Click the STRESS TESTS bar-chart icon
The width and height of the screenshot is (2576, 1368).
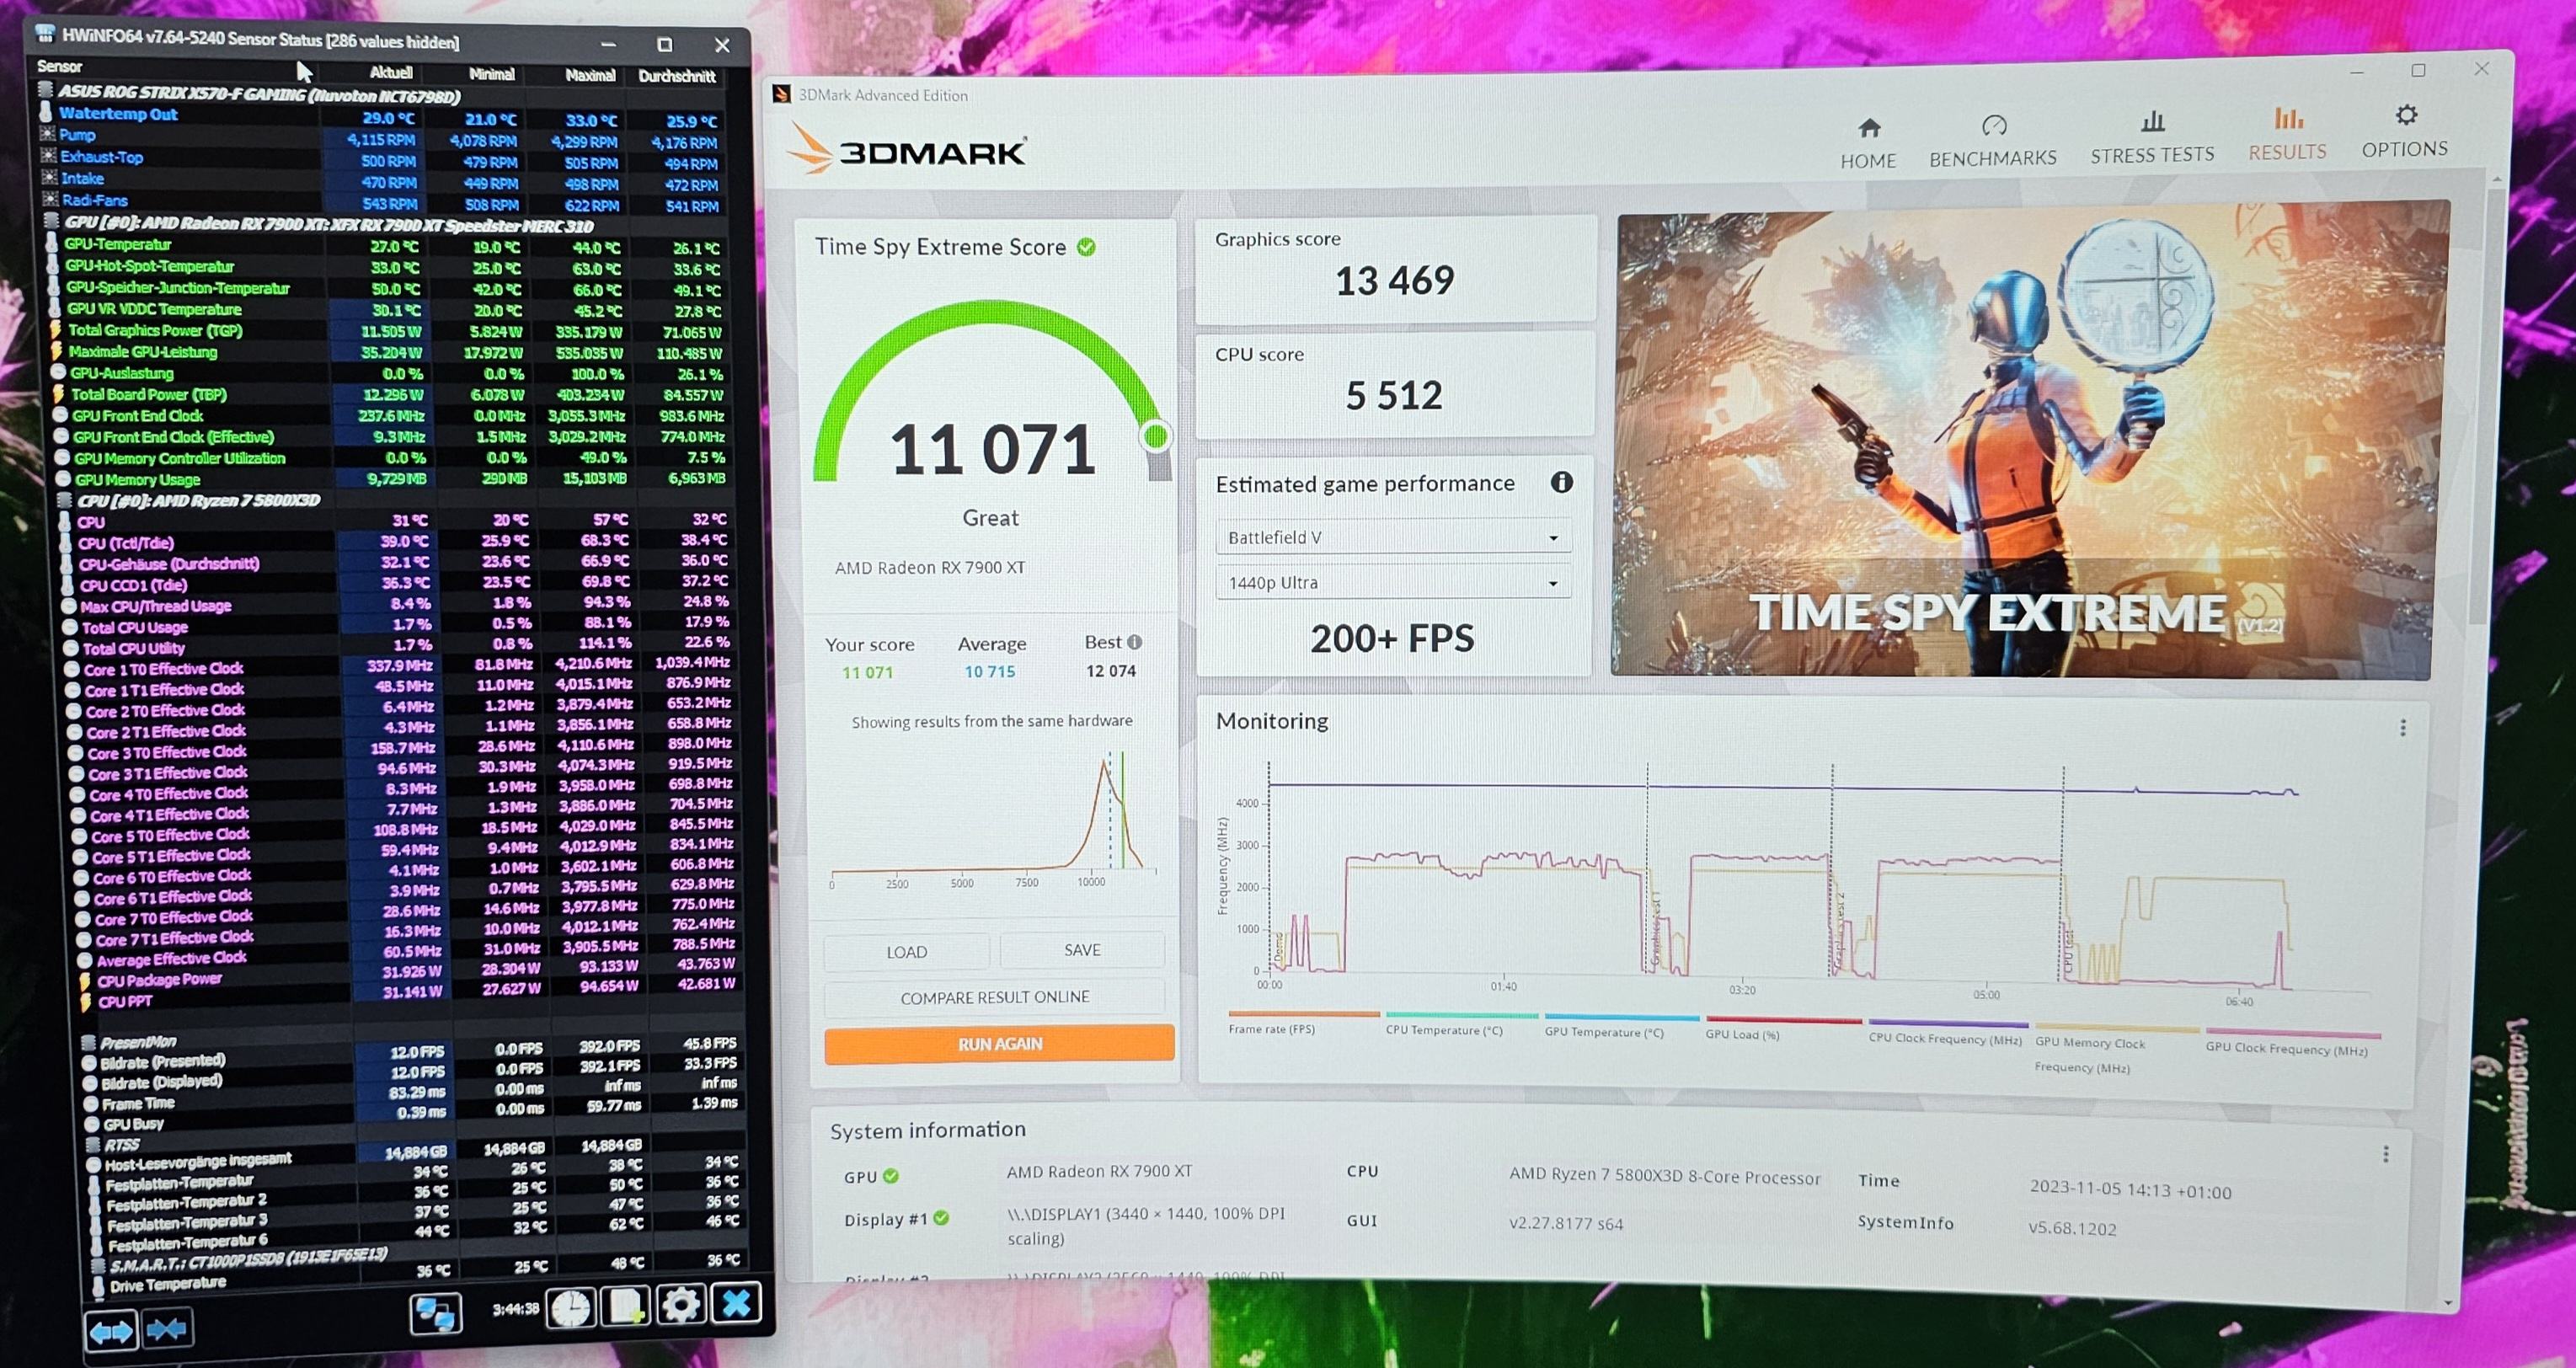coord(2152,122)
